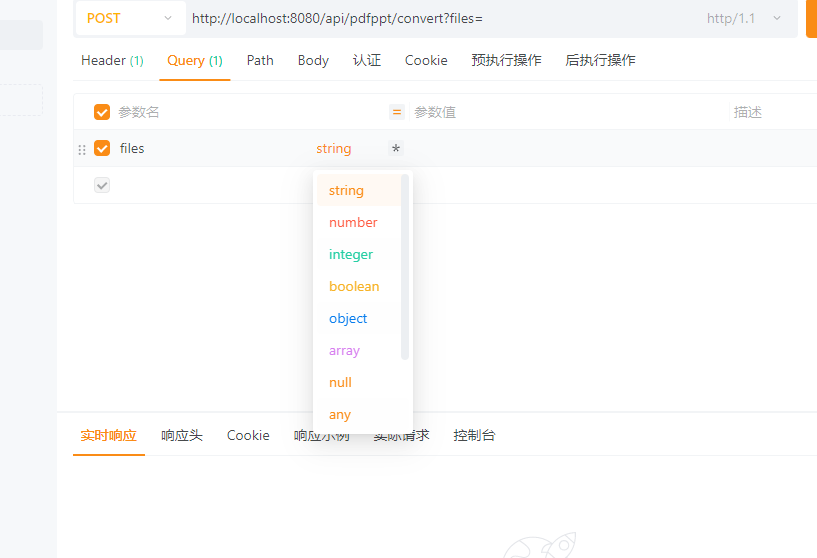
Task: Click the 参数值 column header
Action: click(x=435, y=112)
